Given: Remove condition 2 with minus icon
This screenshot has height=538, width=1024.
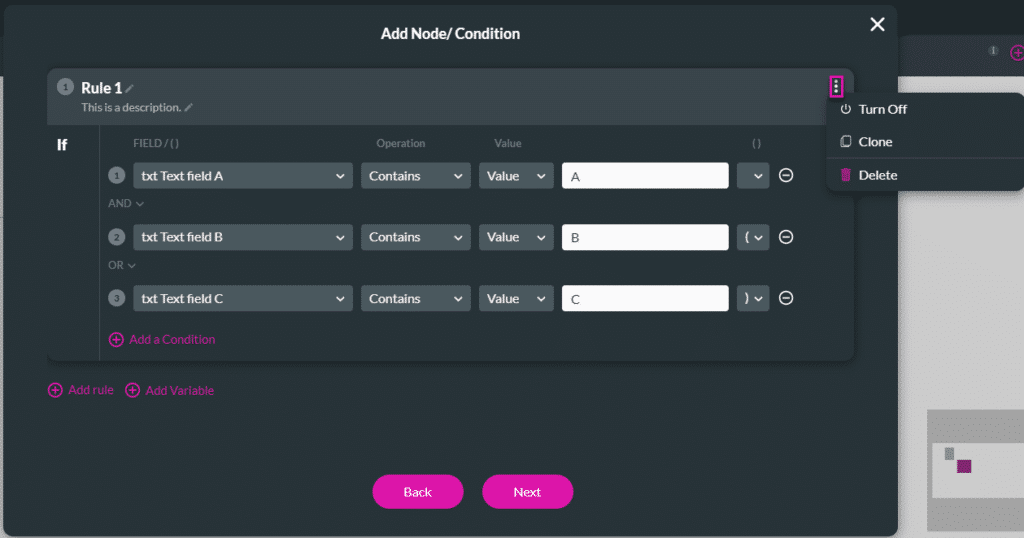Looking at the screenshot, I should tap(786, 237).
